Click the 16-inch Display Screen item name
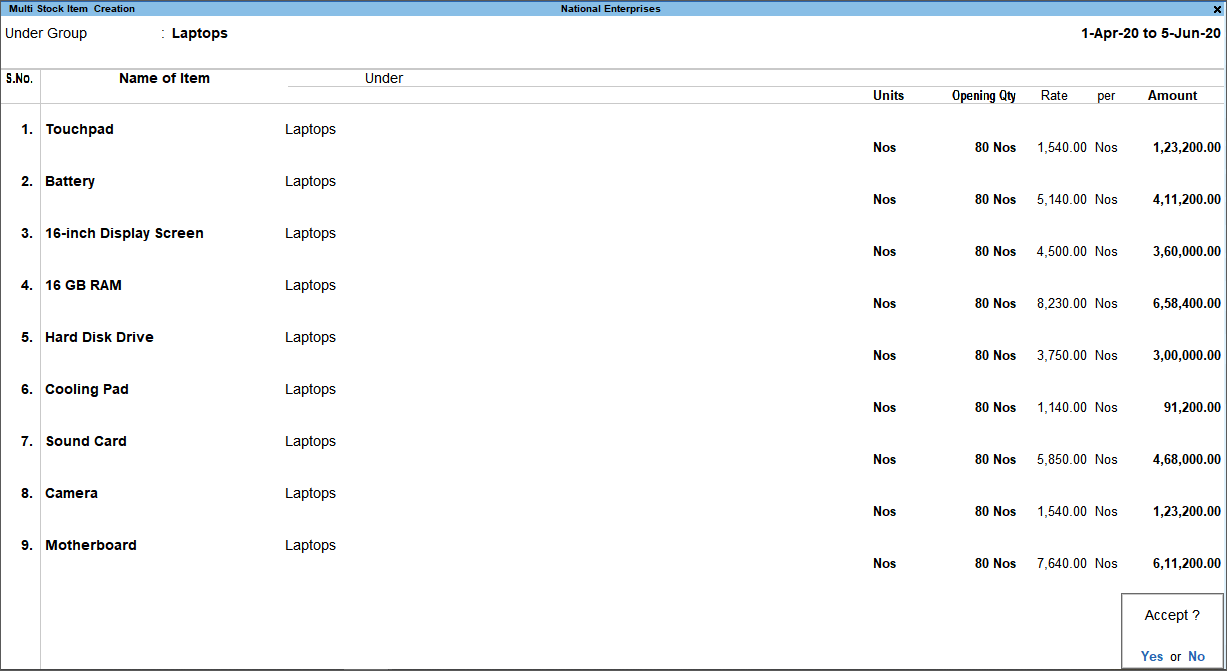1227x671 pixels. click(124, 233)
